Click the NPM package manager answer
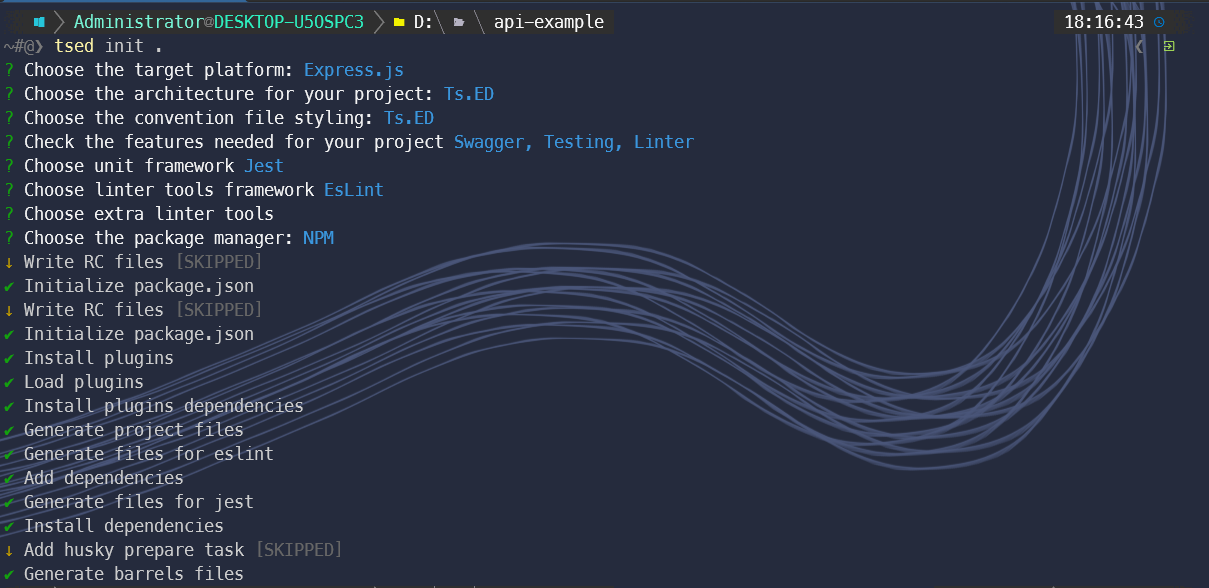The width and height of the screenshot is (1209, 588). tap(318, 238)
